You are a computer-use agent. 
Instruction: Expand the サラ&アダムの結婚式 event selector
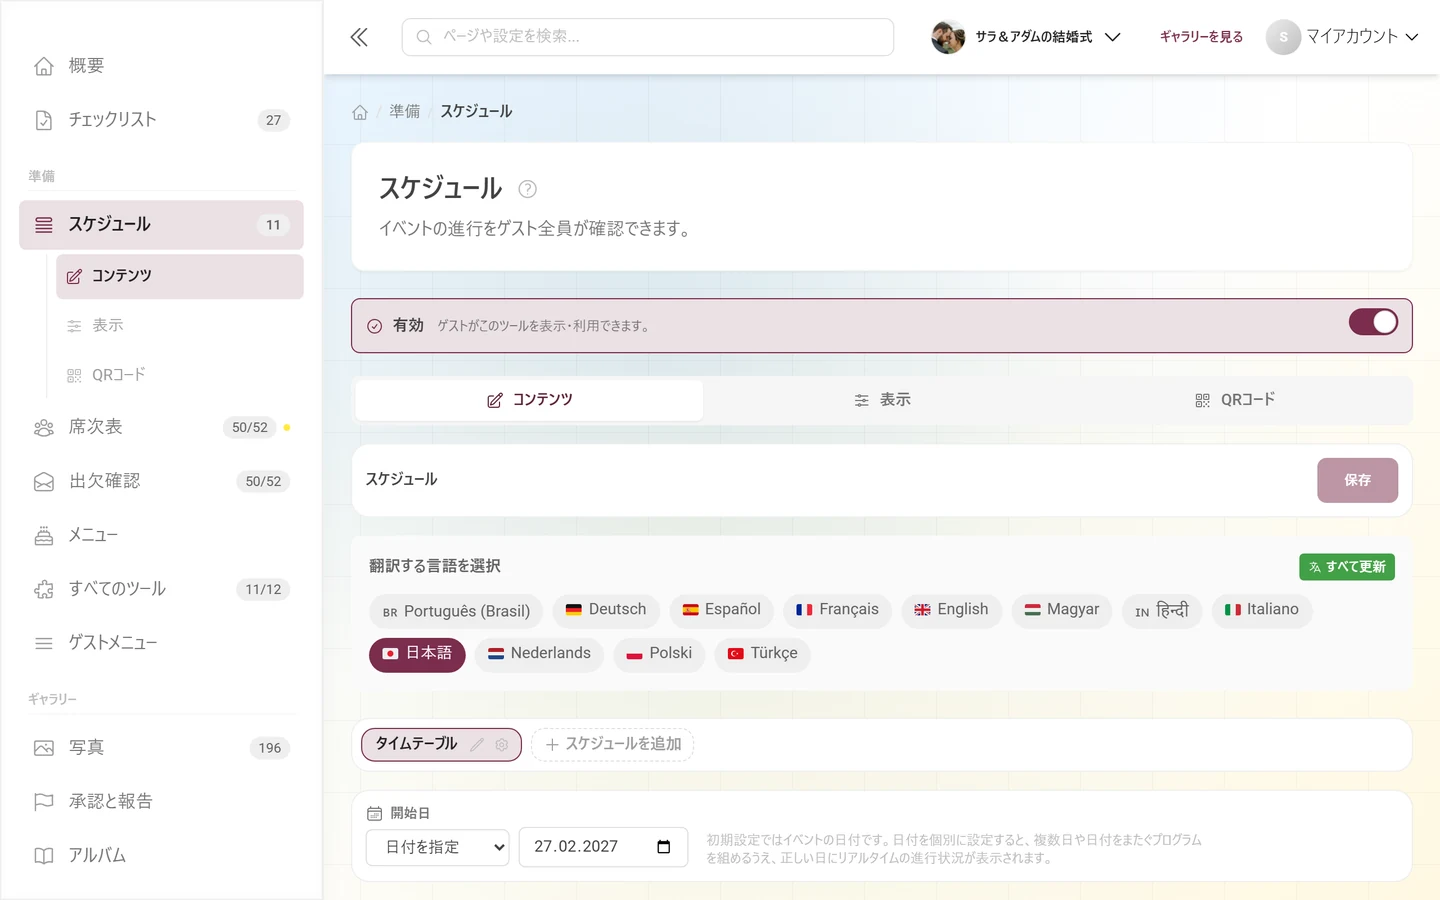point(1026,37)
